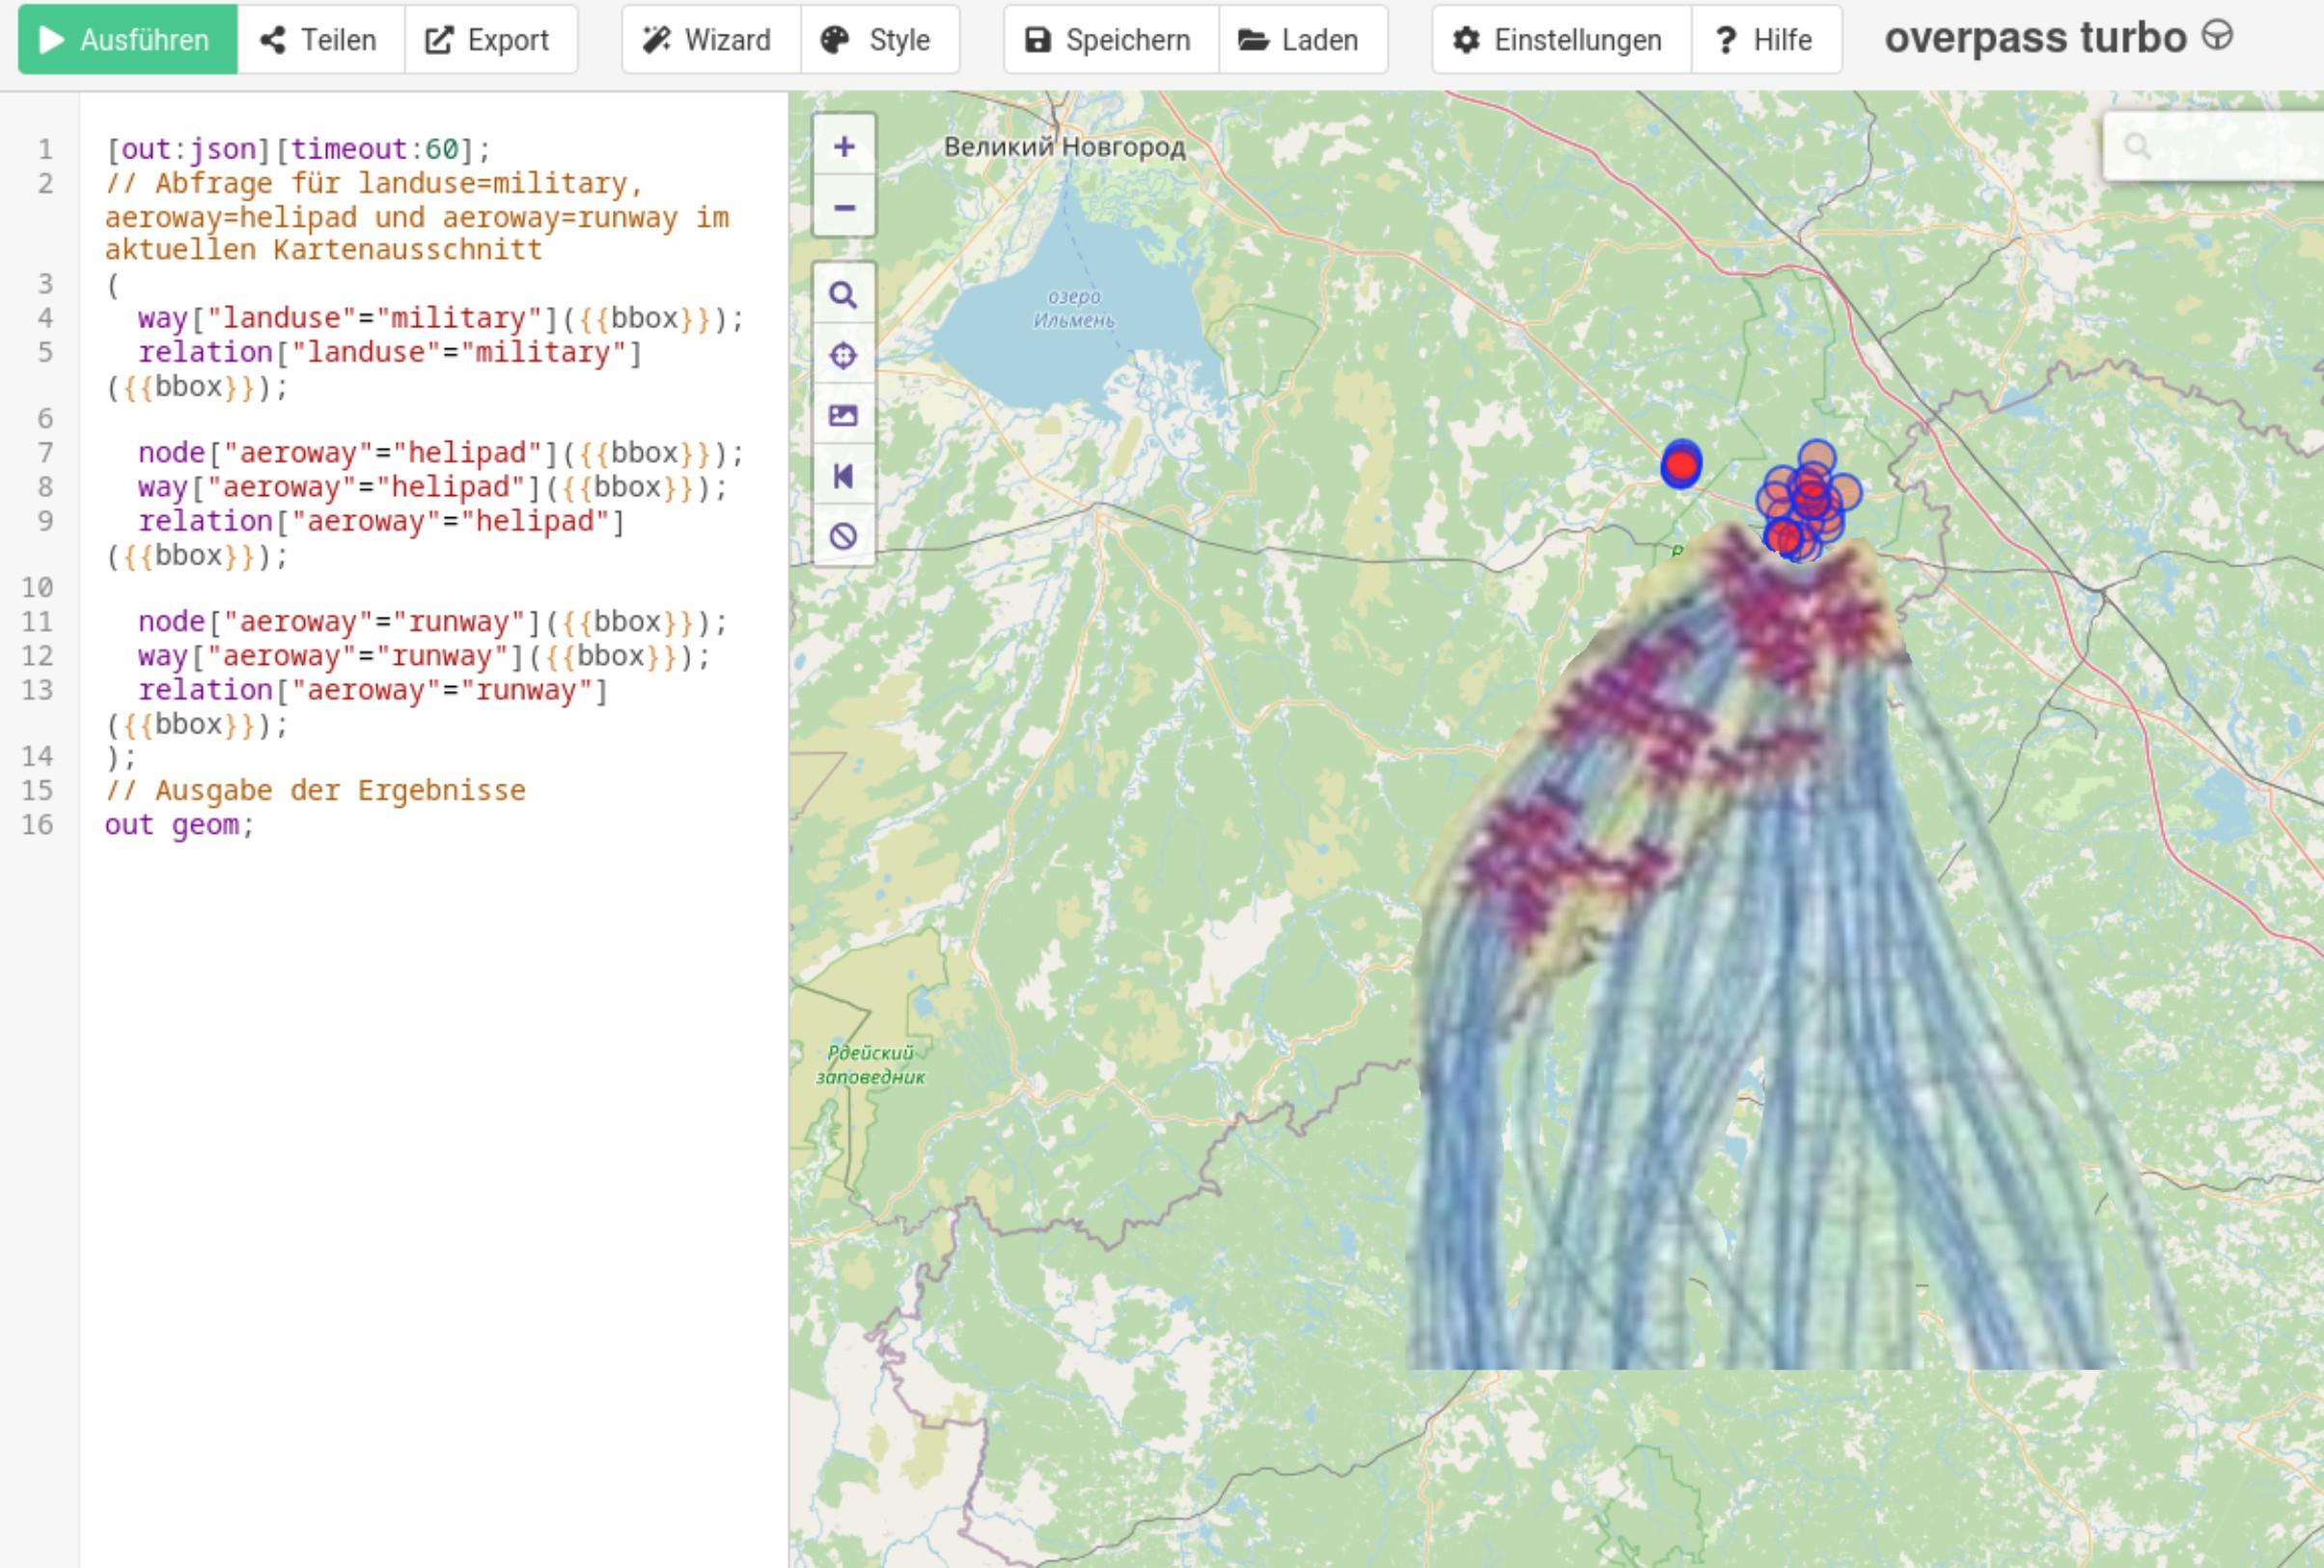The image size is (2324, 1568).
Task: Click Laden to load query
Action: (x=1300, y=40)
